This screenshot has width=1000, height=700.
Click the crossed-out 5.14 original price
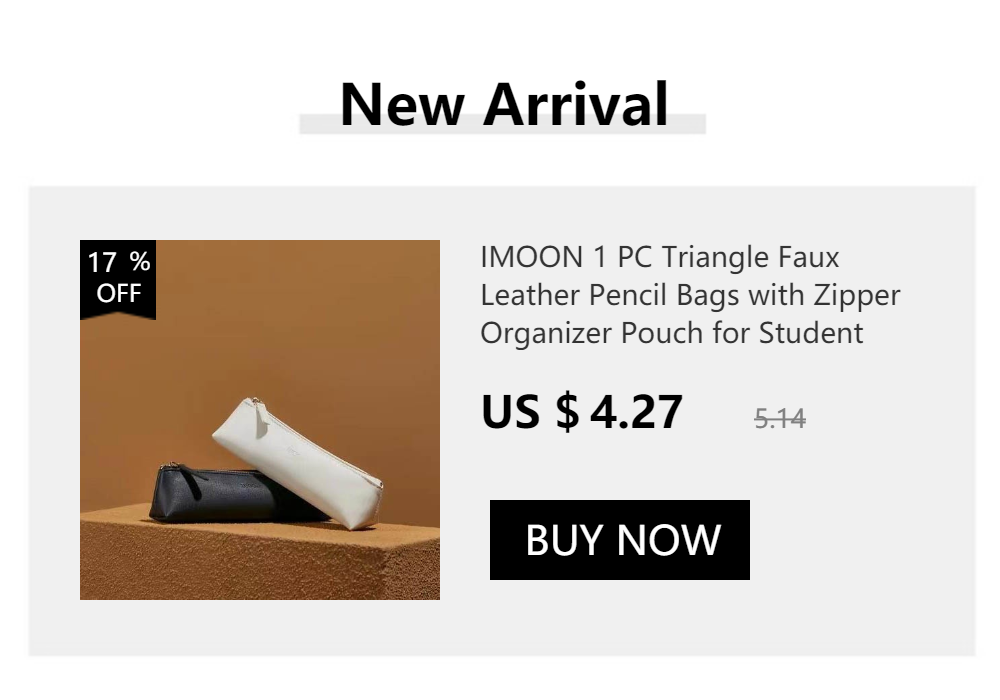[x=780, y=419]
